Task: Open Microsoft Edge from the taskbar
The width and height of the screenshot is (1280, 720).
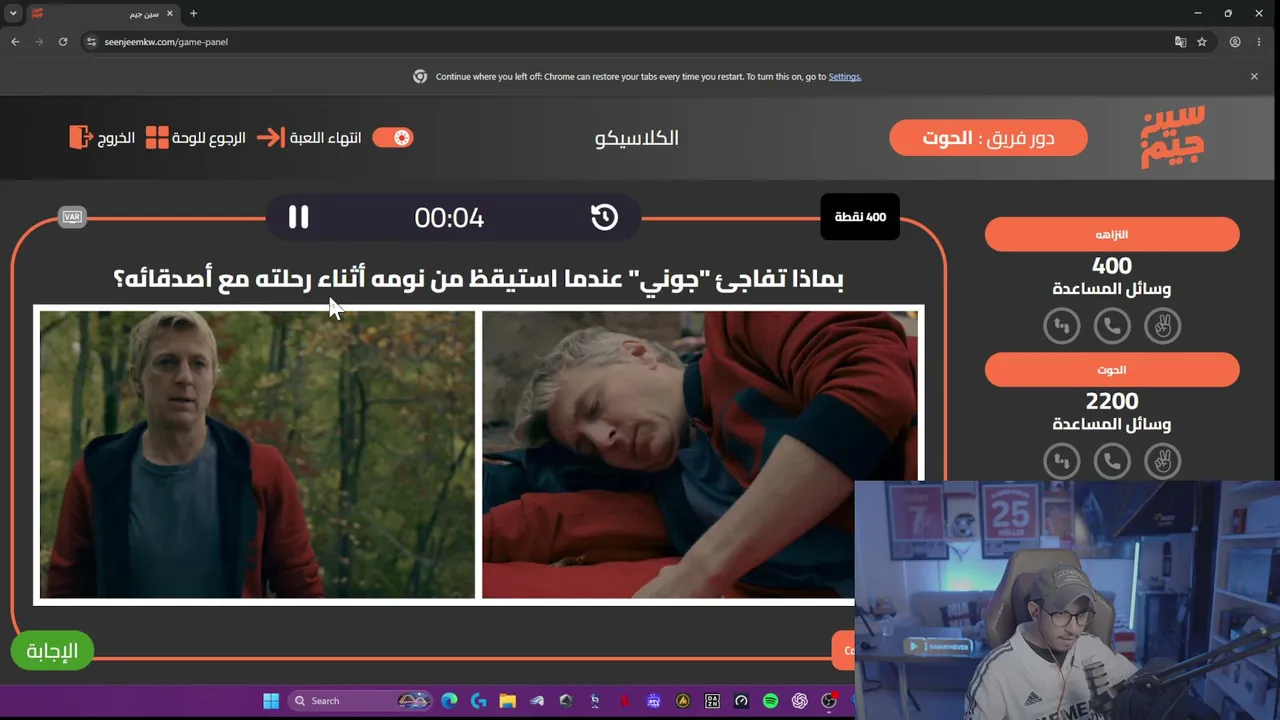Action: pyautogui.click(x=449, y=701)
